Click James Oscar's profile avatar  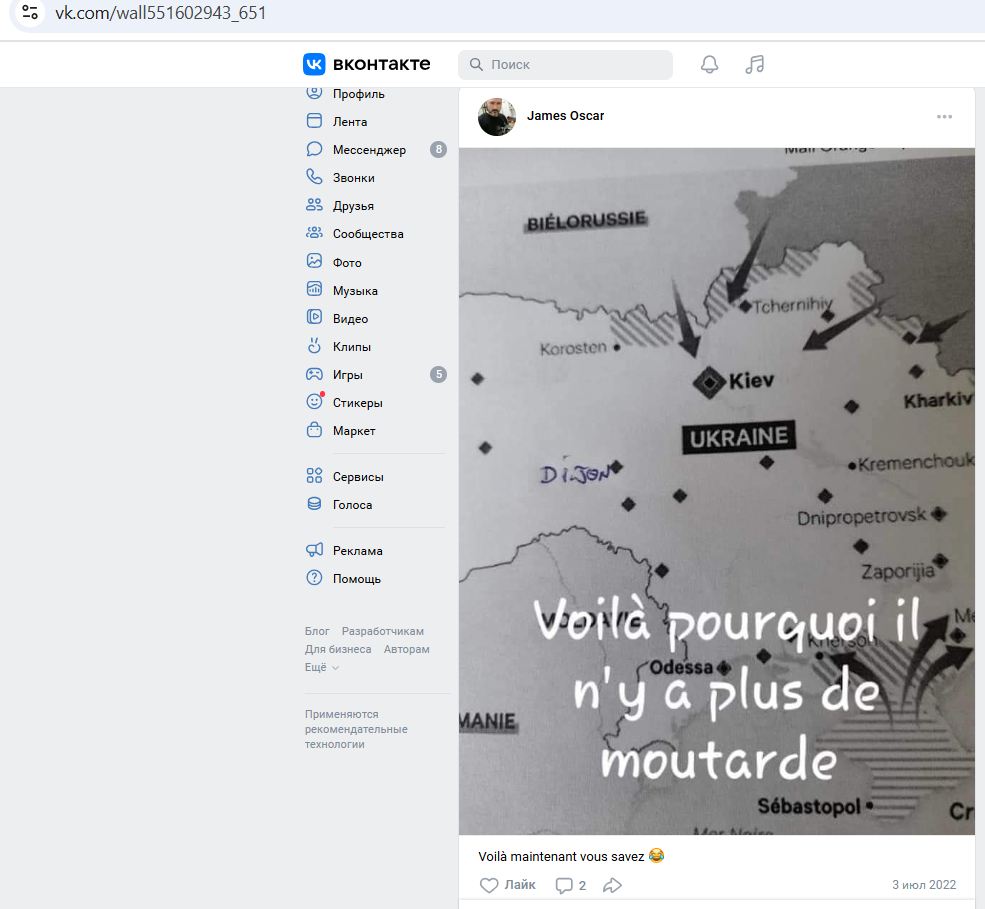[497, 117]
